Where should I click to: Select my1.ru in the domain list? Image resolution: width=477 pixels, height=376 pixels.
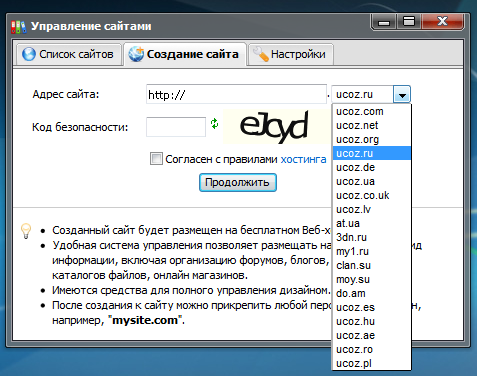(372, 251)
